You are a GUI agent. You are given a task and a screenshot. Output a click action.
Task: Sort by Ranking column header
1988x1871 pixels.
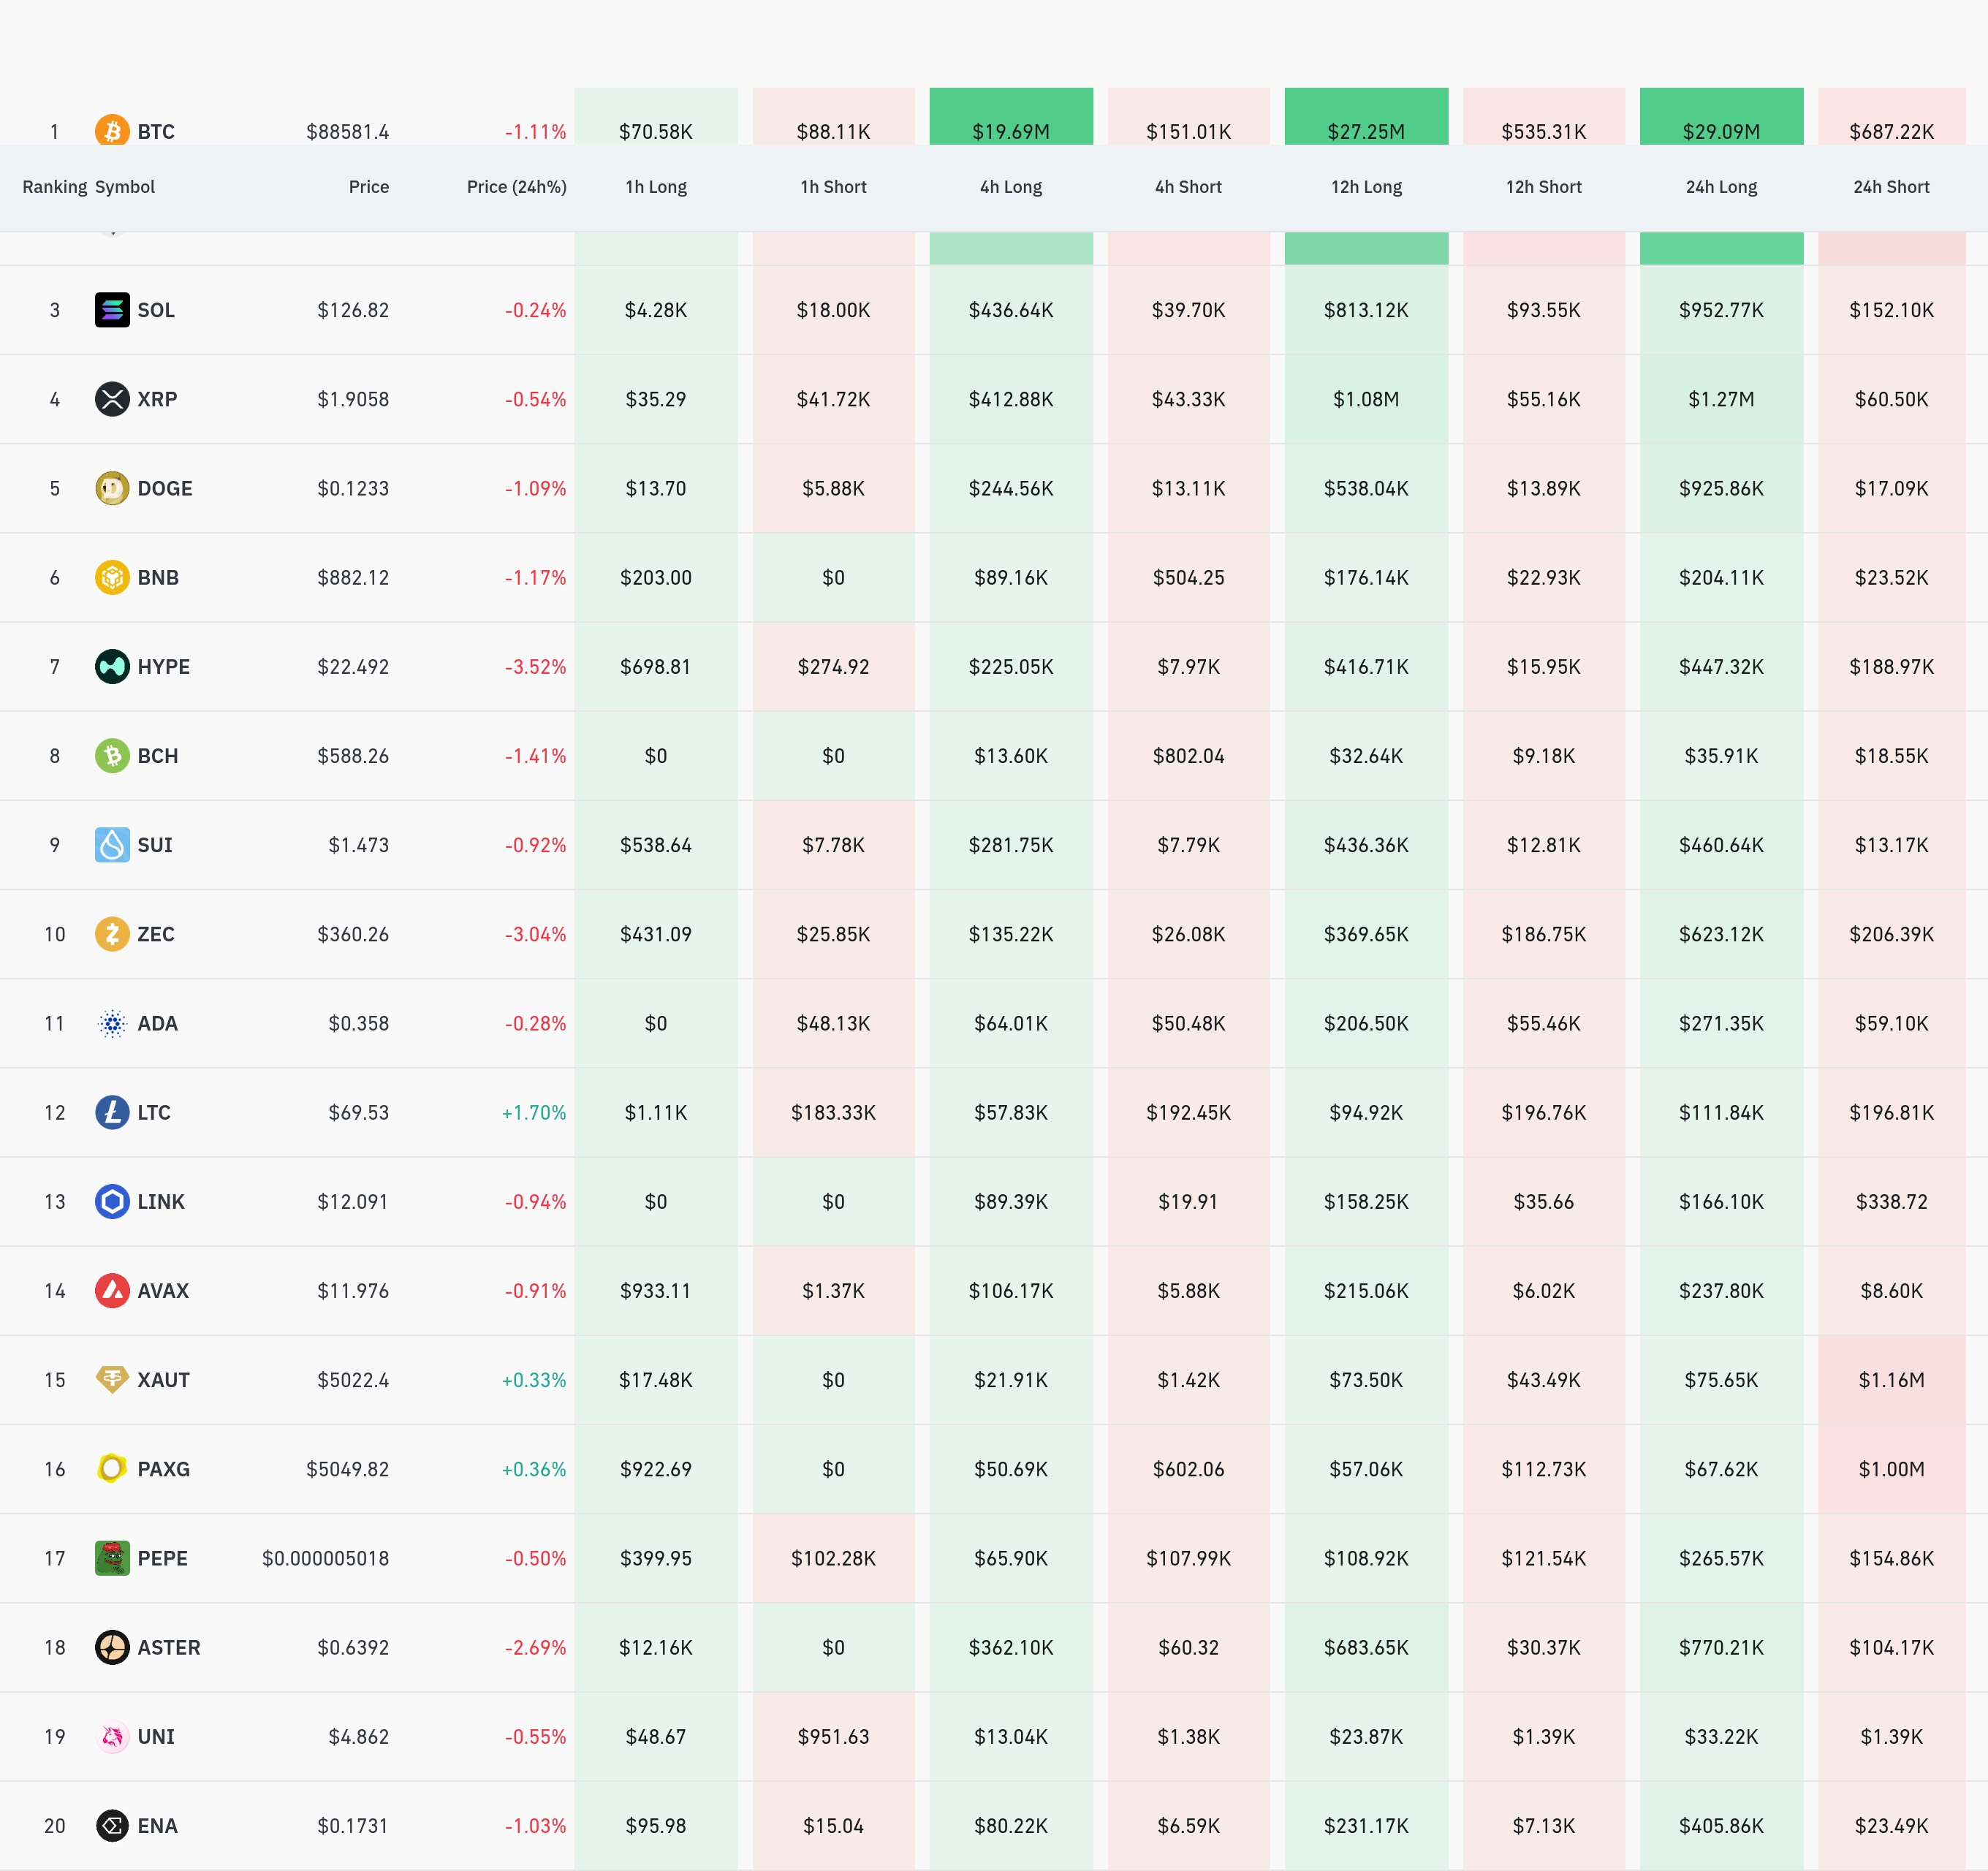tap(54, 187)
